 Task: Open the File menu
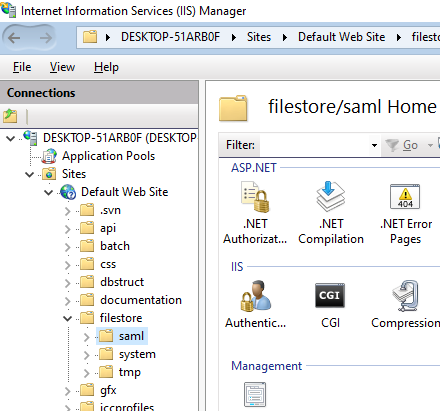[22, 67]
